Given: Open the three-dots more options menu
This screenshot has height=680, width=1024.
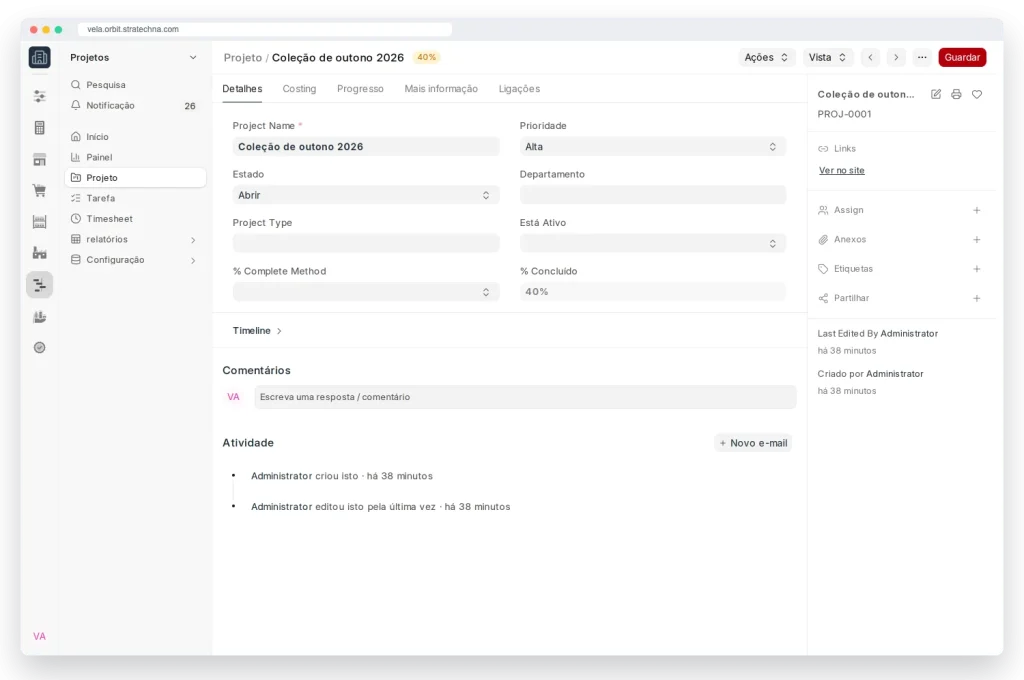Looking at the screenshot, I should (x=922, y=57).
